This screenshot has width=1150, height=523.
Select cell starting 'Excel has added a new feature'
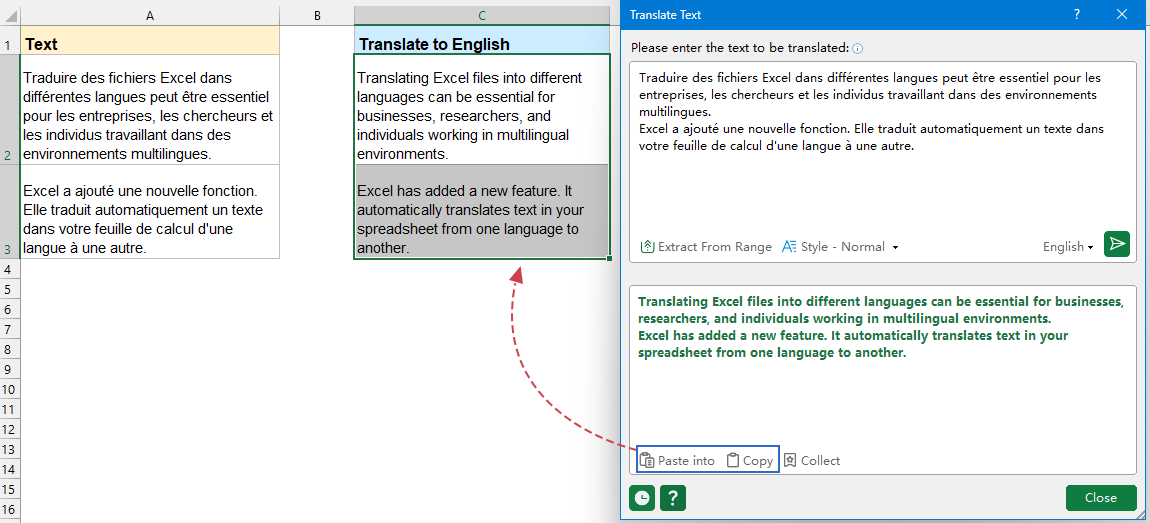(x=481, y=211)
